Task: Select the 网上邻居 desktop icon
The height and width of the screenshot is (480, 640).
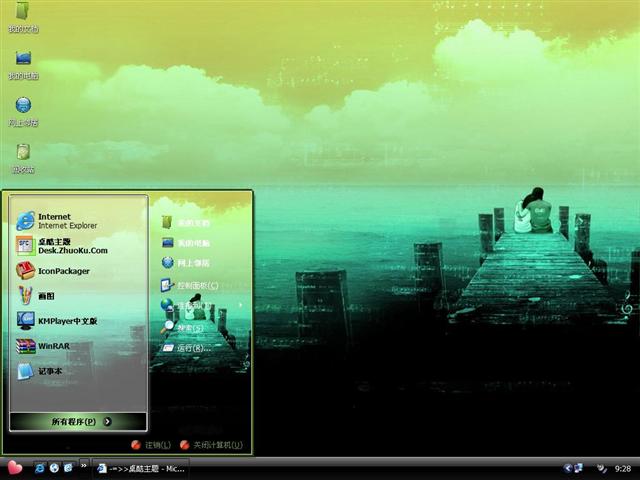Action: [23, 112]
